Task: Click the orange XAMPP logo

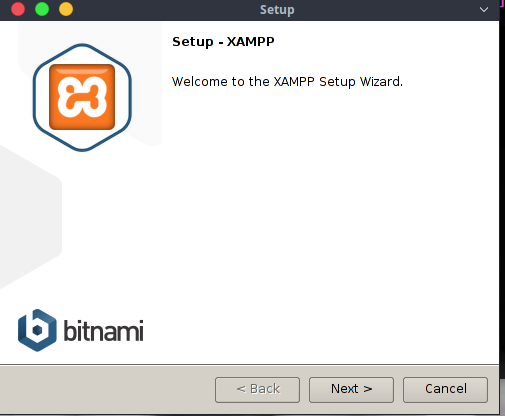Action: [x=82, y=97]
